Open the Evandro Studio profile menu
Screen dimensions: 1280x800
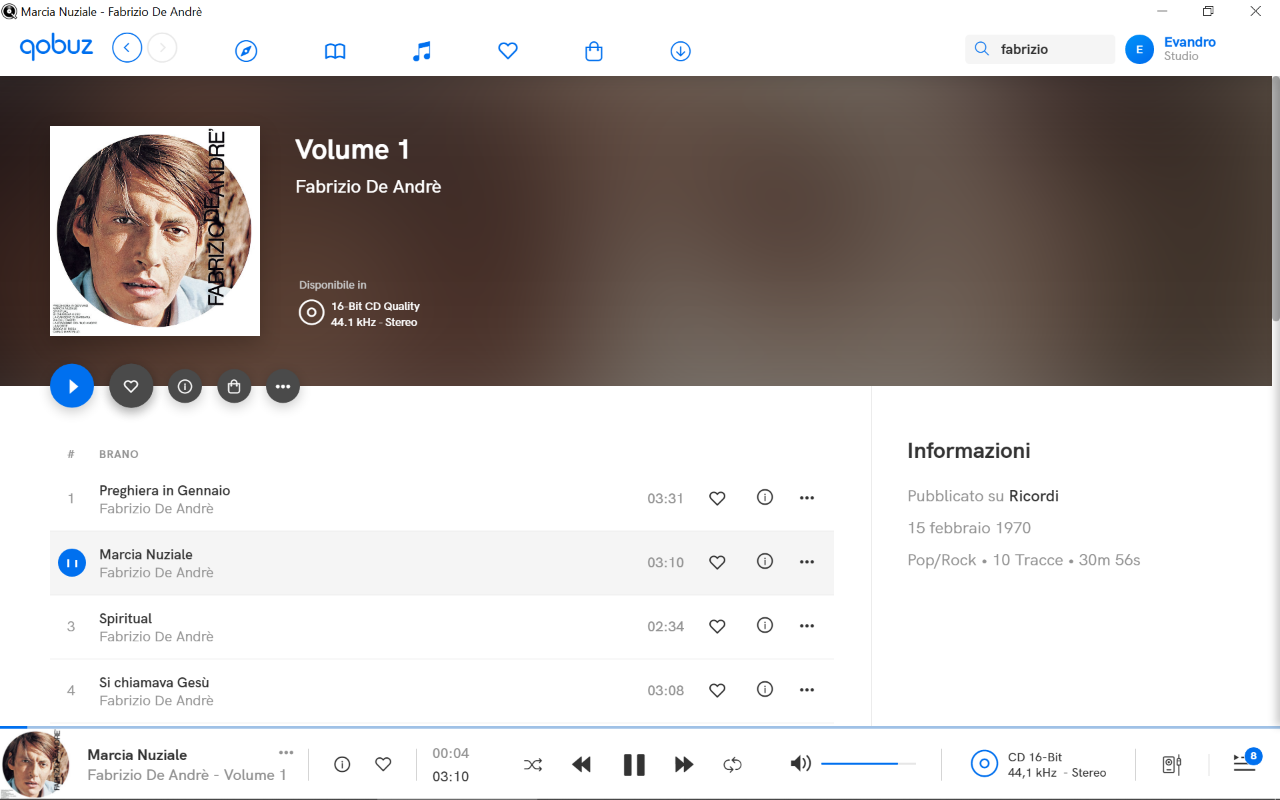point(1189,49)
